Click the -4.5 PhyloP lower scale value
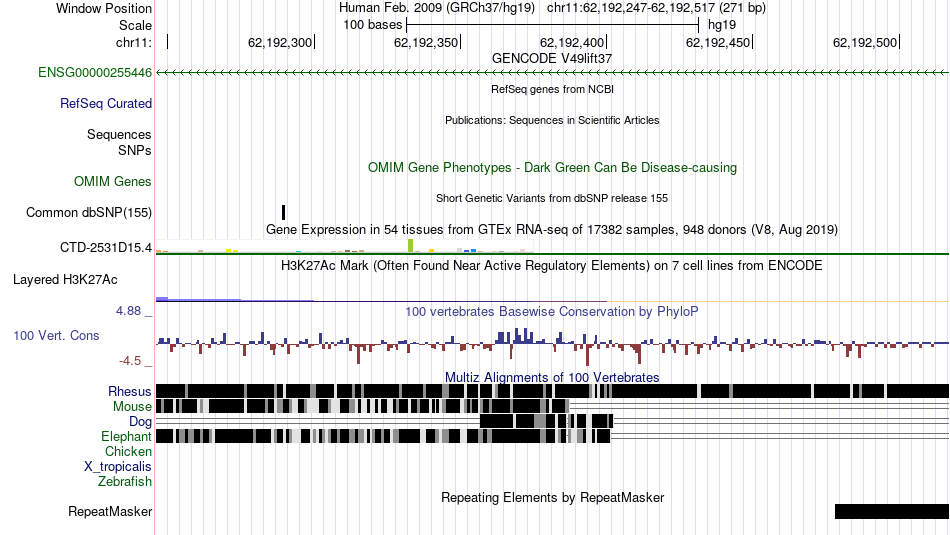Viewport: 950px width, 535px height. pyautogui.click(x=130, y=361)
